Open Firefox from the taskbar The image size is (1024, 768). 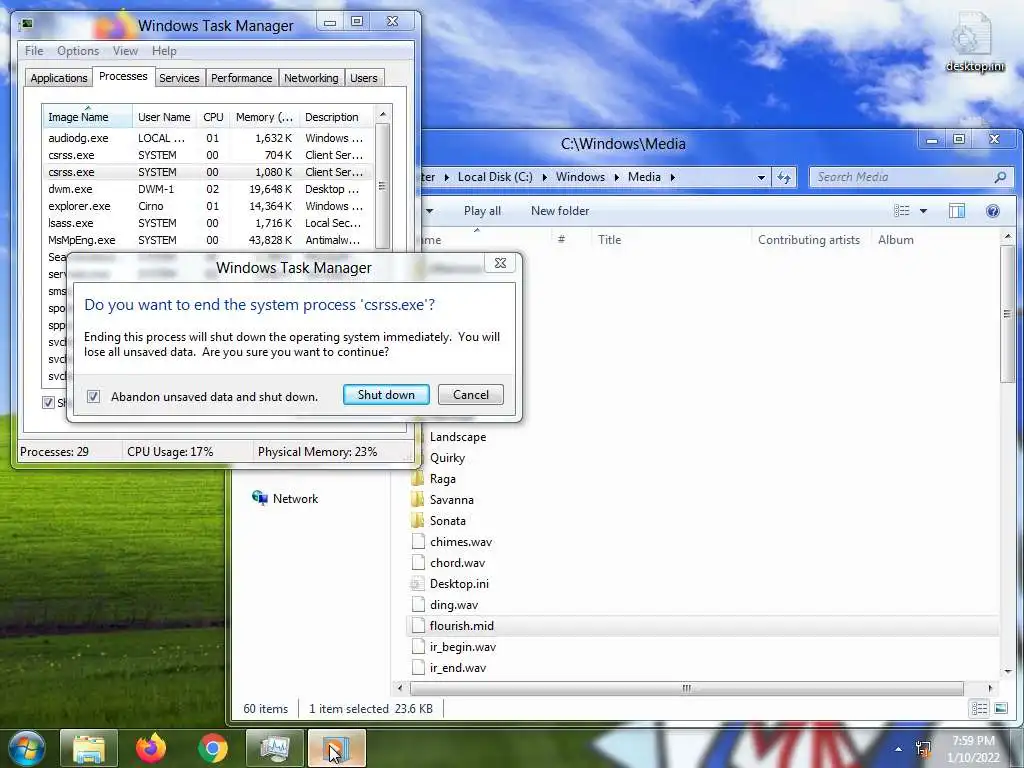tap(151, 748)
